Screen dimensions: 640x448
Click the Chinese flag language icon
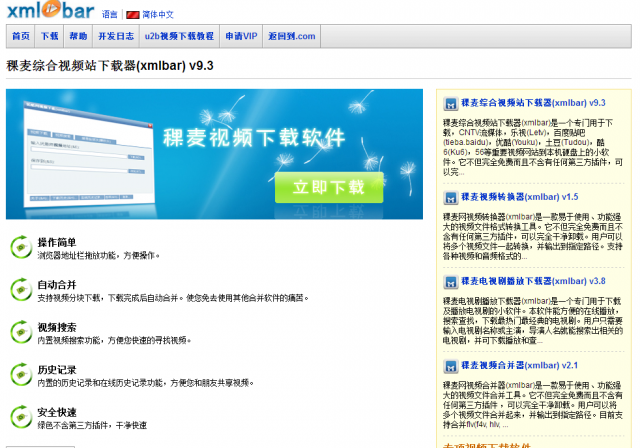[x=133, y=15]
